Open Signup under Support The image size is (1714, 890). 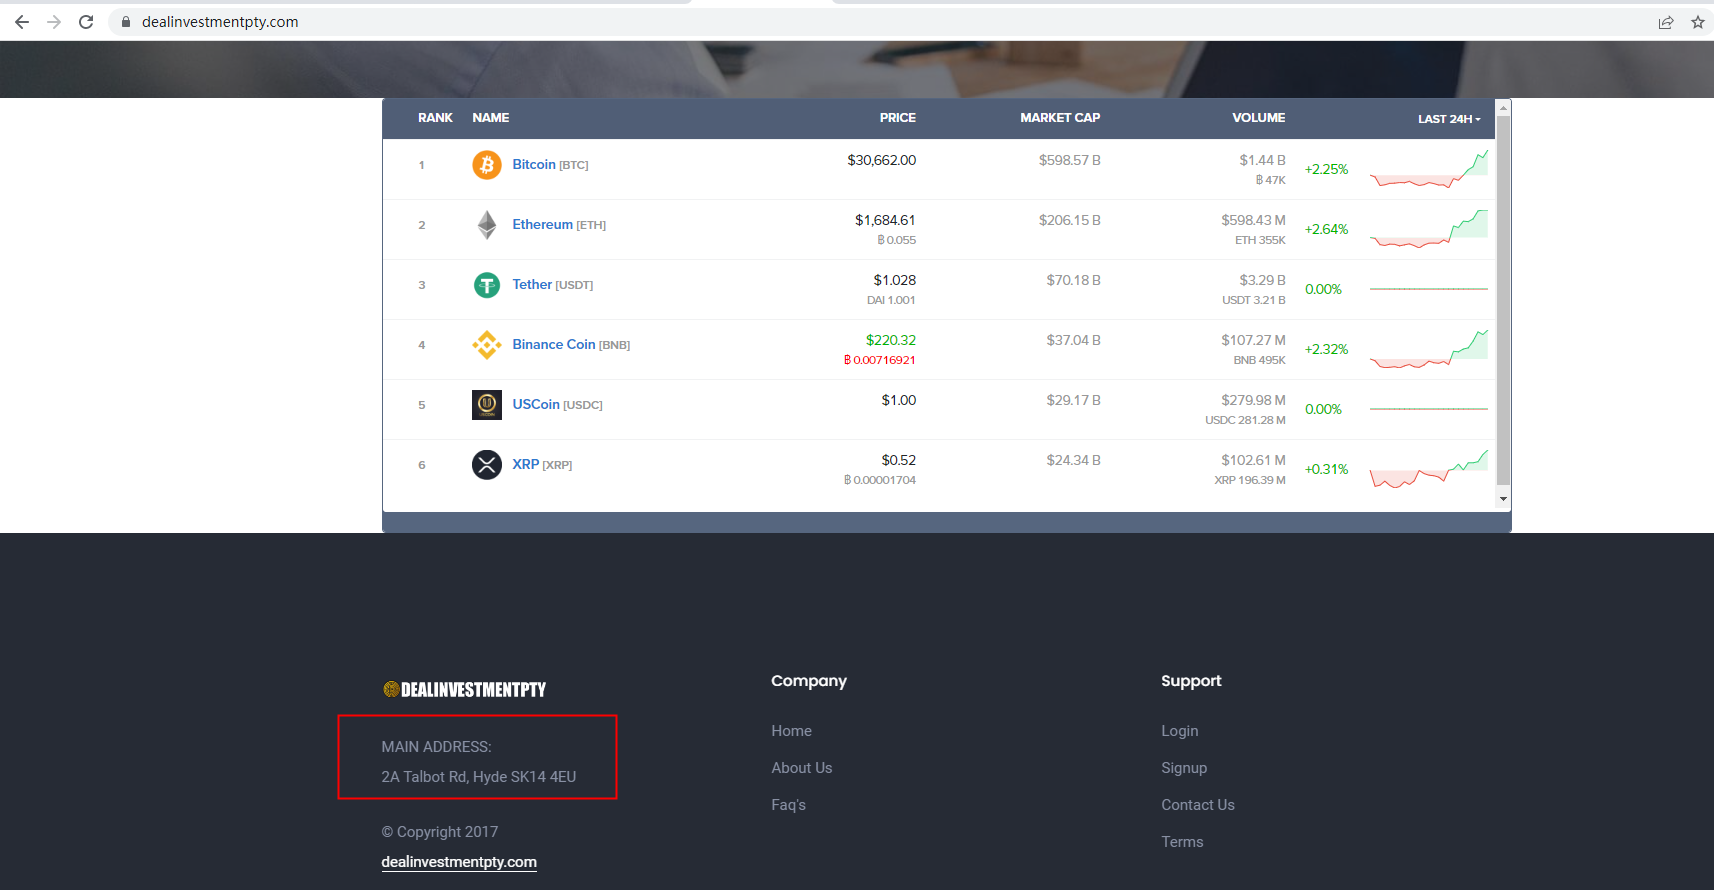point(1184,768)
